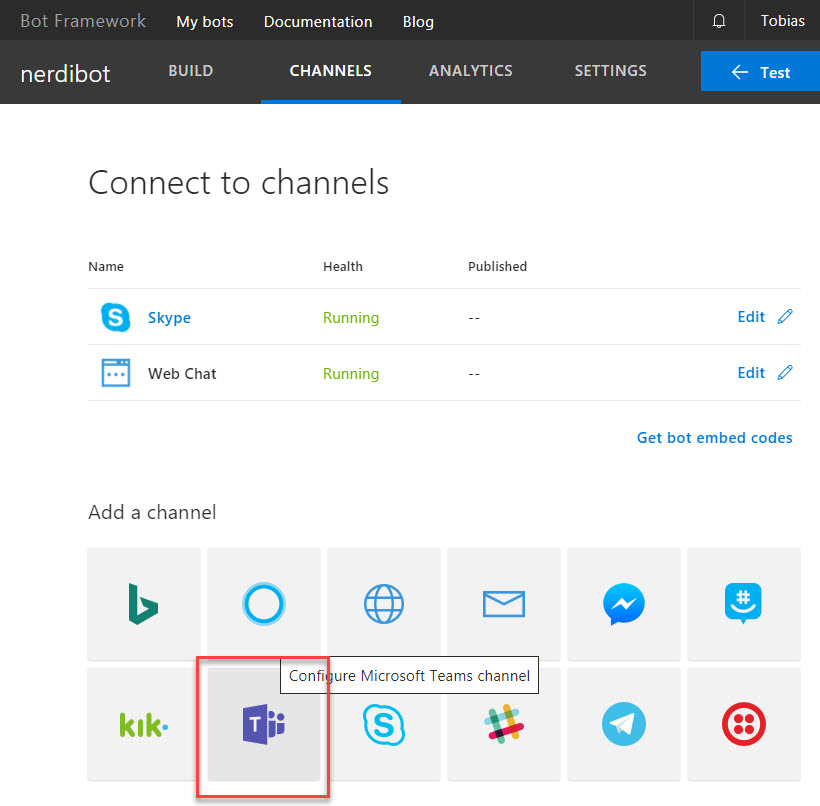The image size is (820, 806).
Task: Add the Slack channel
Action: click(504, 724)
